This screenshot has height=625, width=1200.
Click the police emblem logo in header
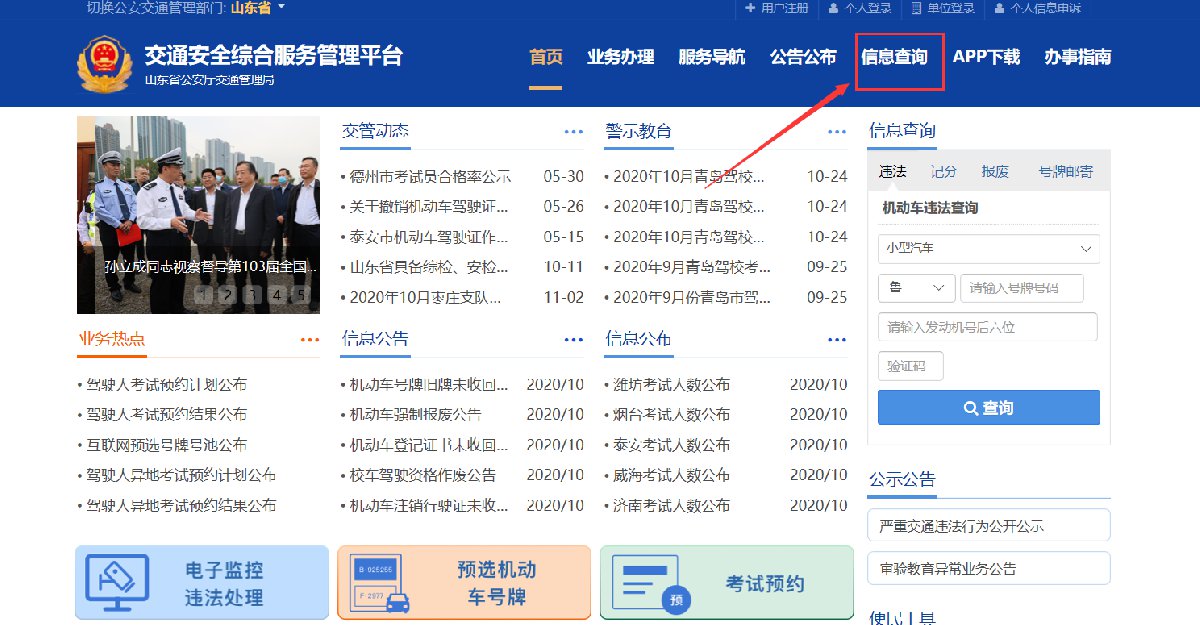(105, 64)
